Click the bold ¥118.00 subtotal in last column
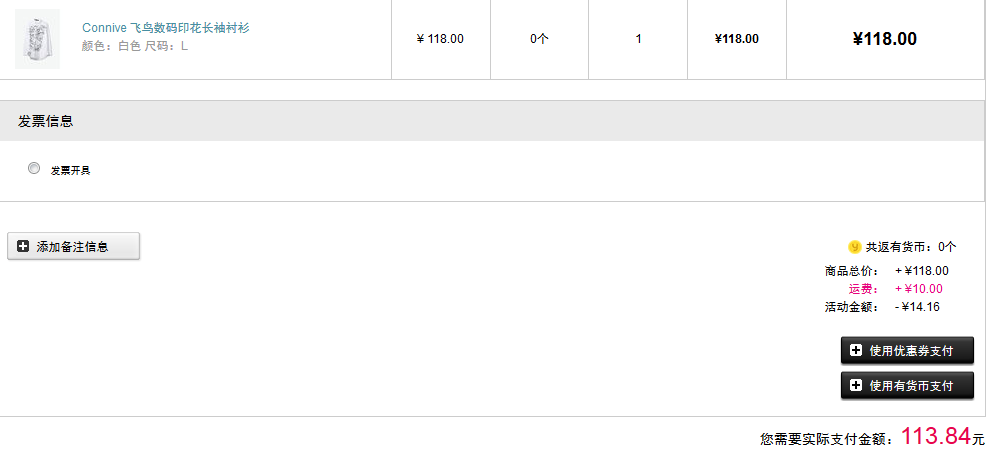The image size is (988, 449). tap(885, 39)
